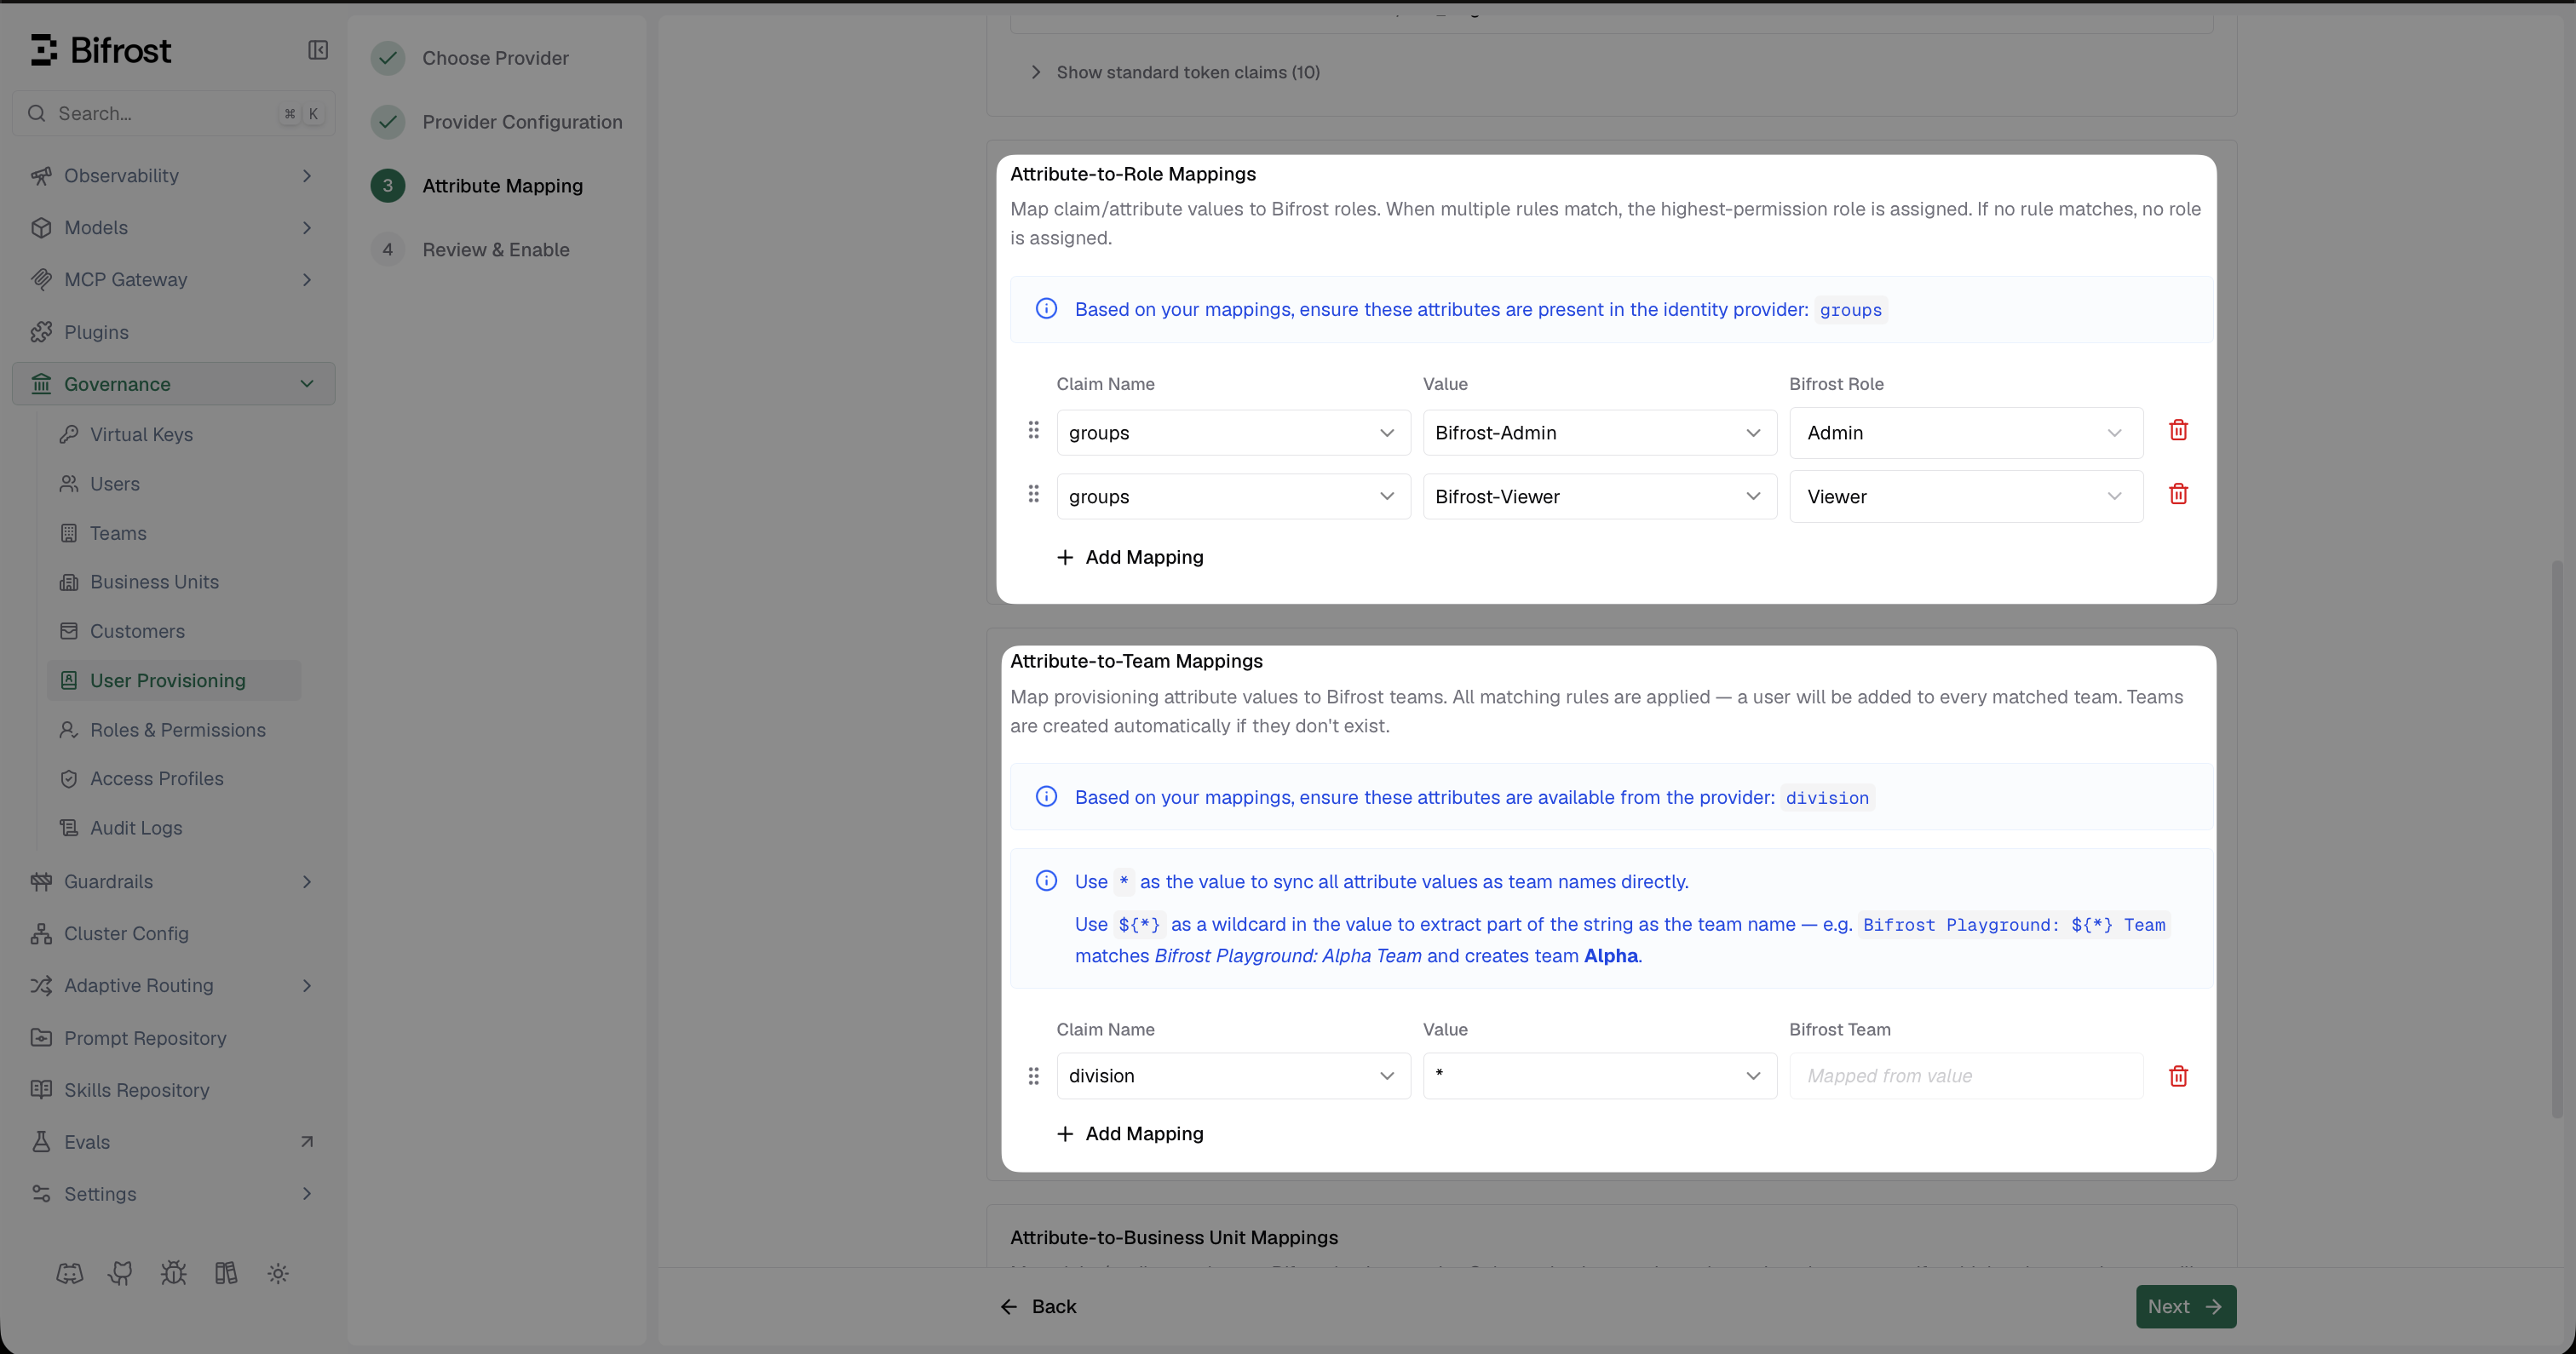Click the Next button
The image size is (2576, 1354).
click(x=2185, y=1307)
